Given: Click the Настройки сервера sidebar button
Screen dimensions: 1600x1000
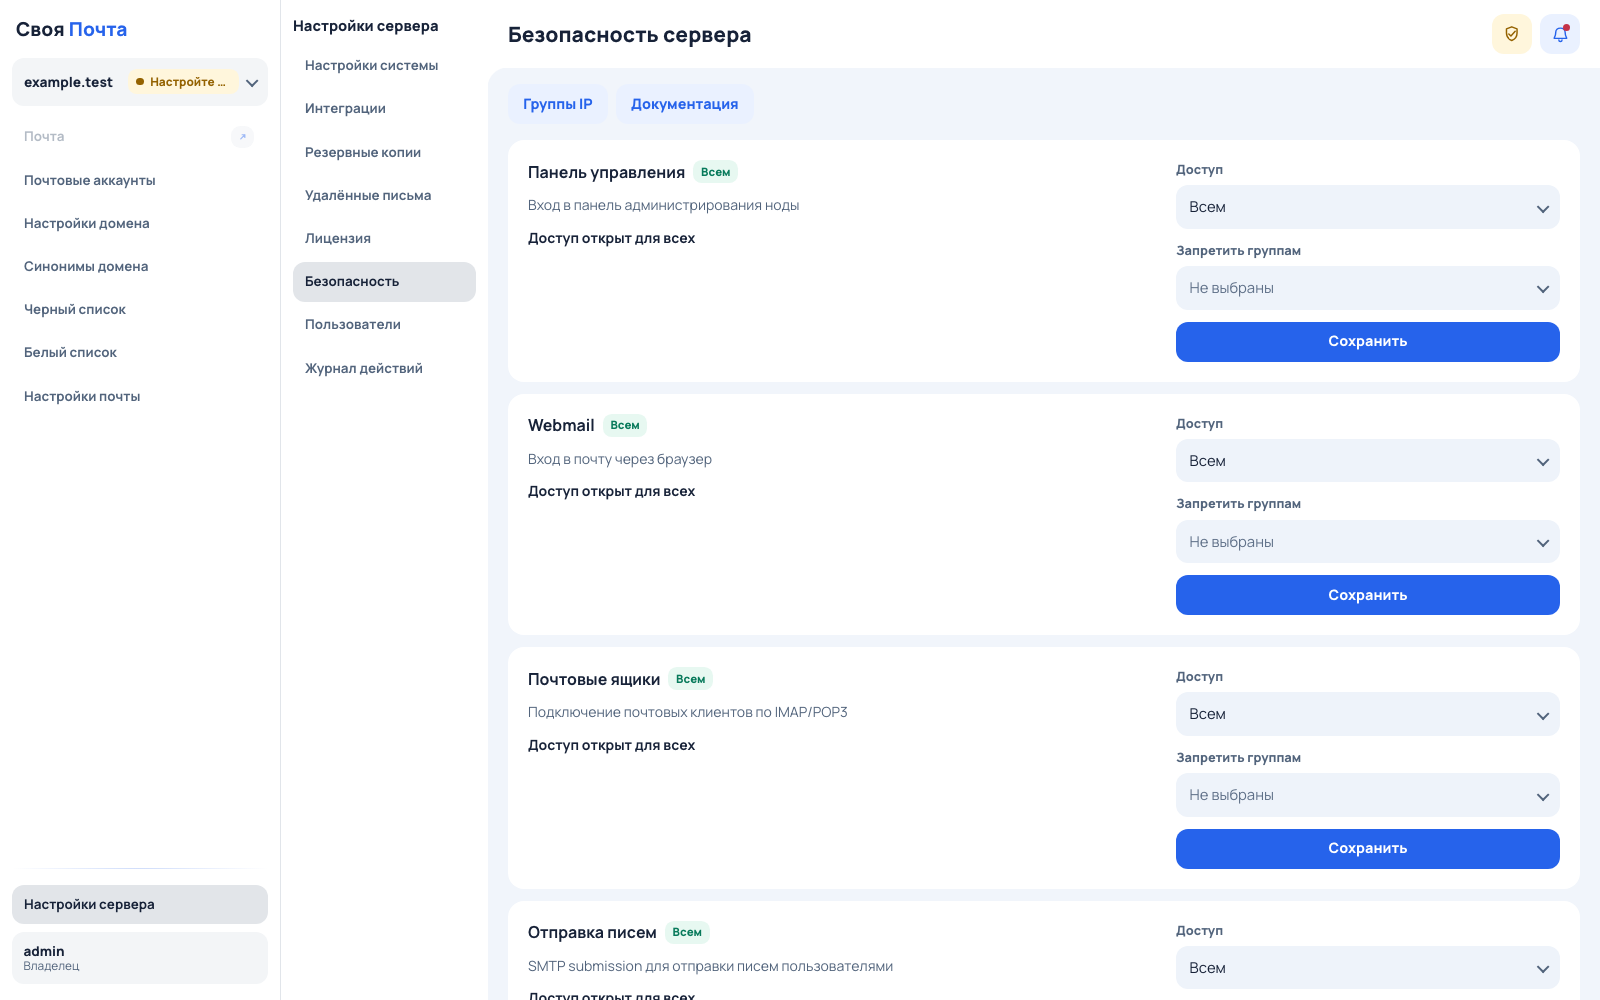Looking at the screenshot, I should pyautogui.click(x=140, y=904).
